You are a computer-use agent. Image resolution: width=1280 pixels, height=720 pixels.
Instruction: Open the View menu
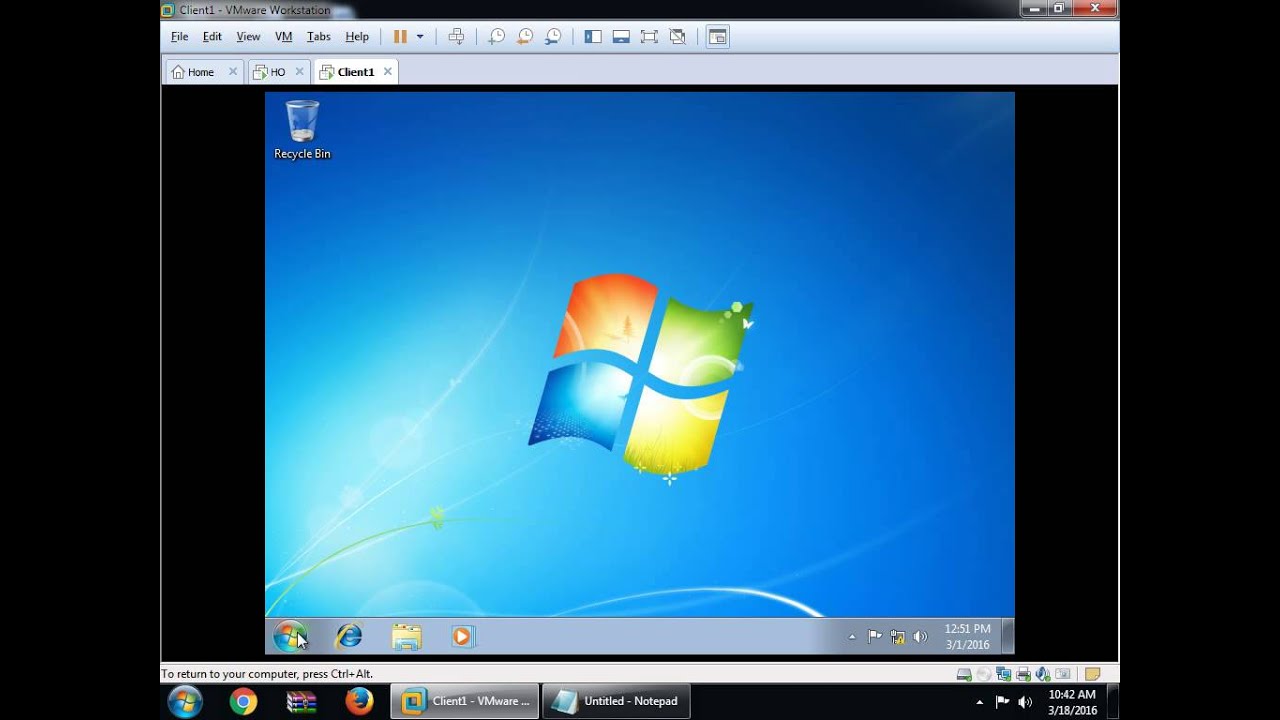[x=248, y=36]
